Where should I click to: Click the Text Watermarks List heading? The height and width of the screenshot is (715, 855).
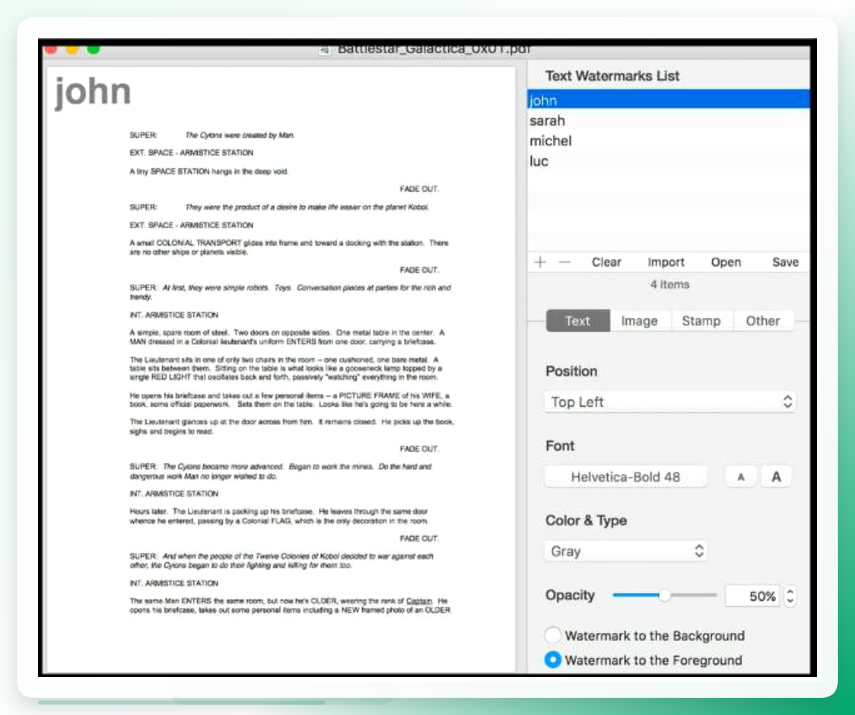[x=612, y=76]
